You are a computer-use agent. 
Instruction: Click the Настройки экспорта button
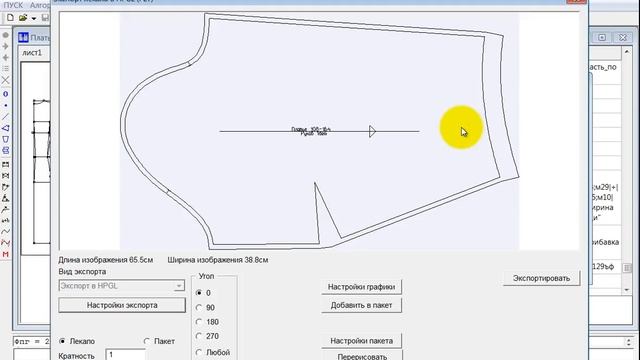click(122, 305)
